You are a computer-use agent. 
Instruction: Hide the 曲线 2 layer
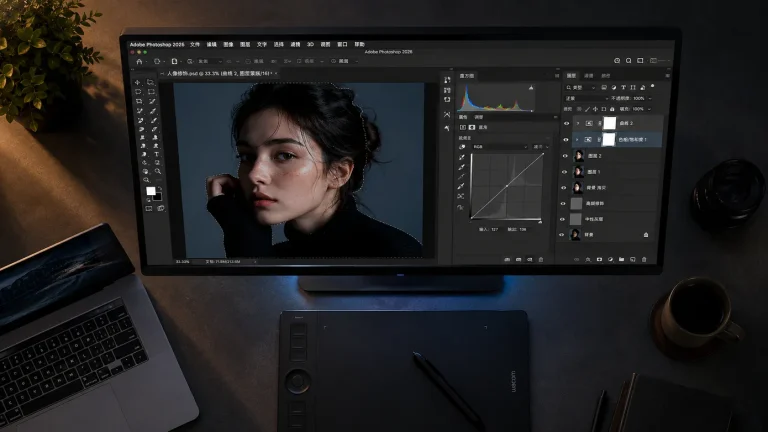pyautogui.click(x=567, y=123)
